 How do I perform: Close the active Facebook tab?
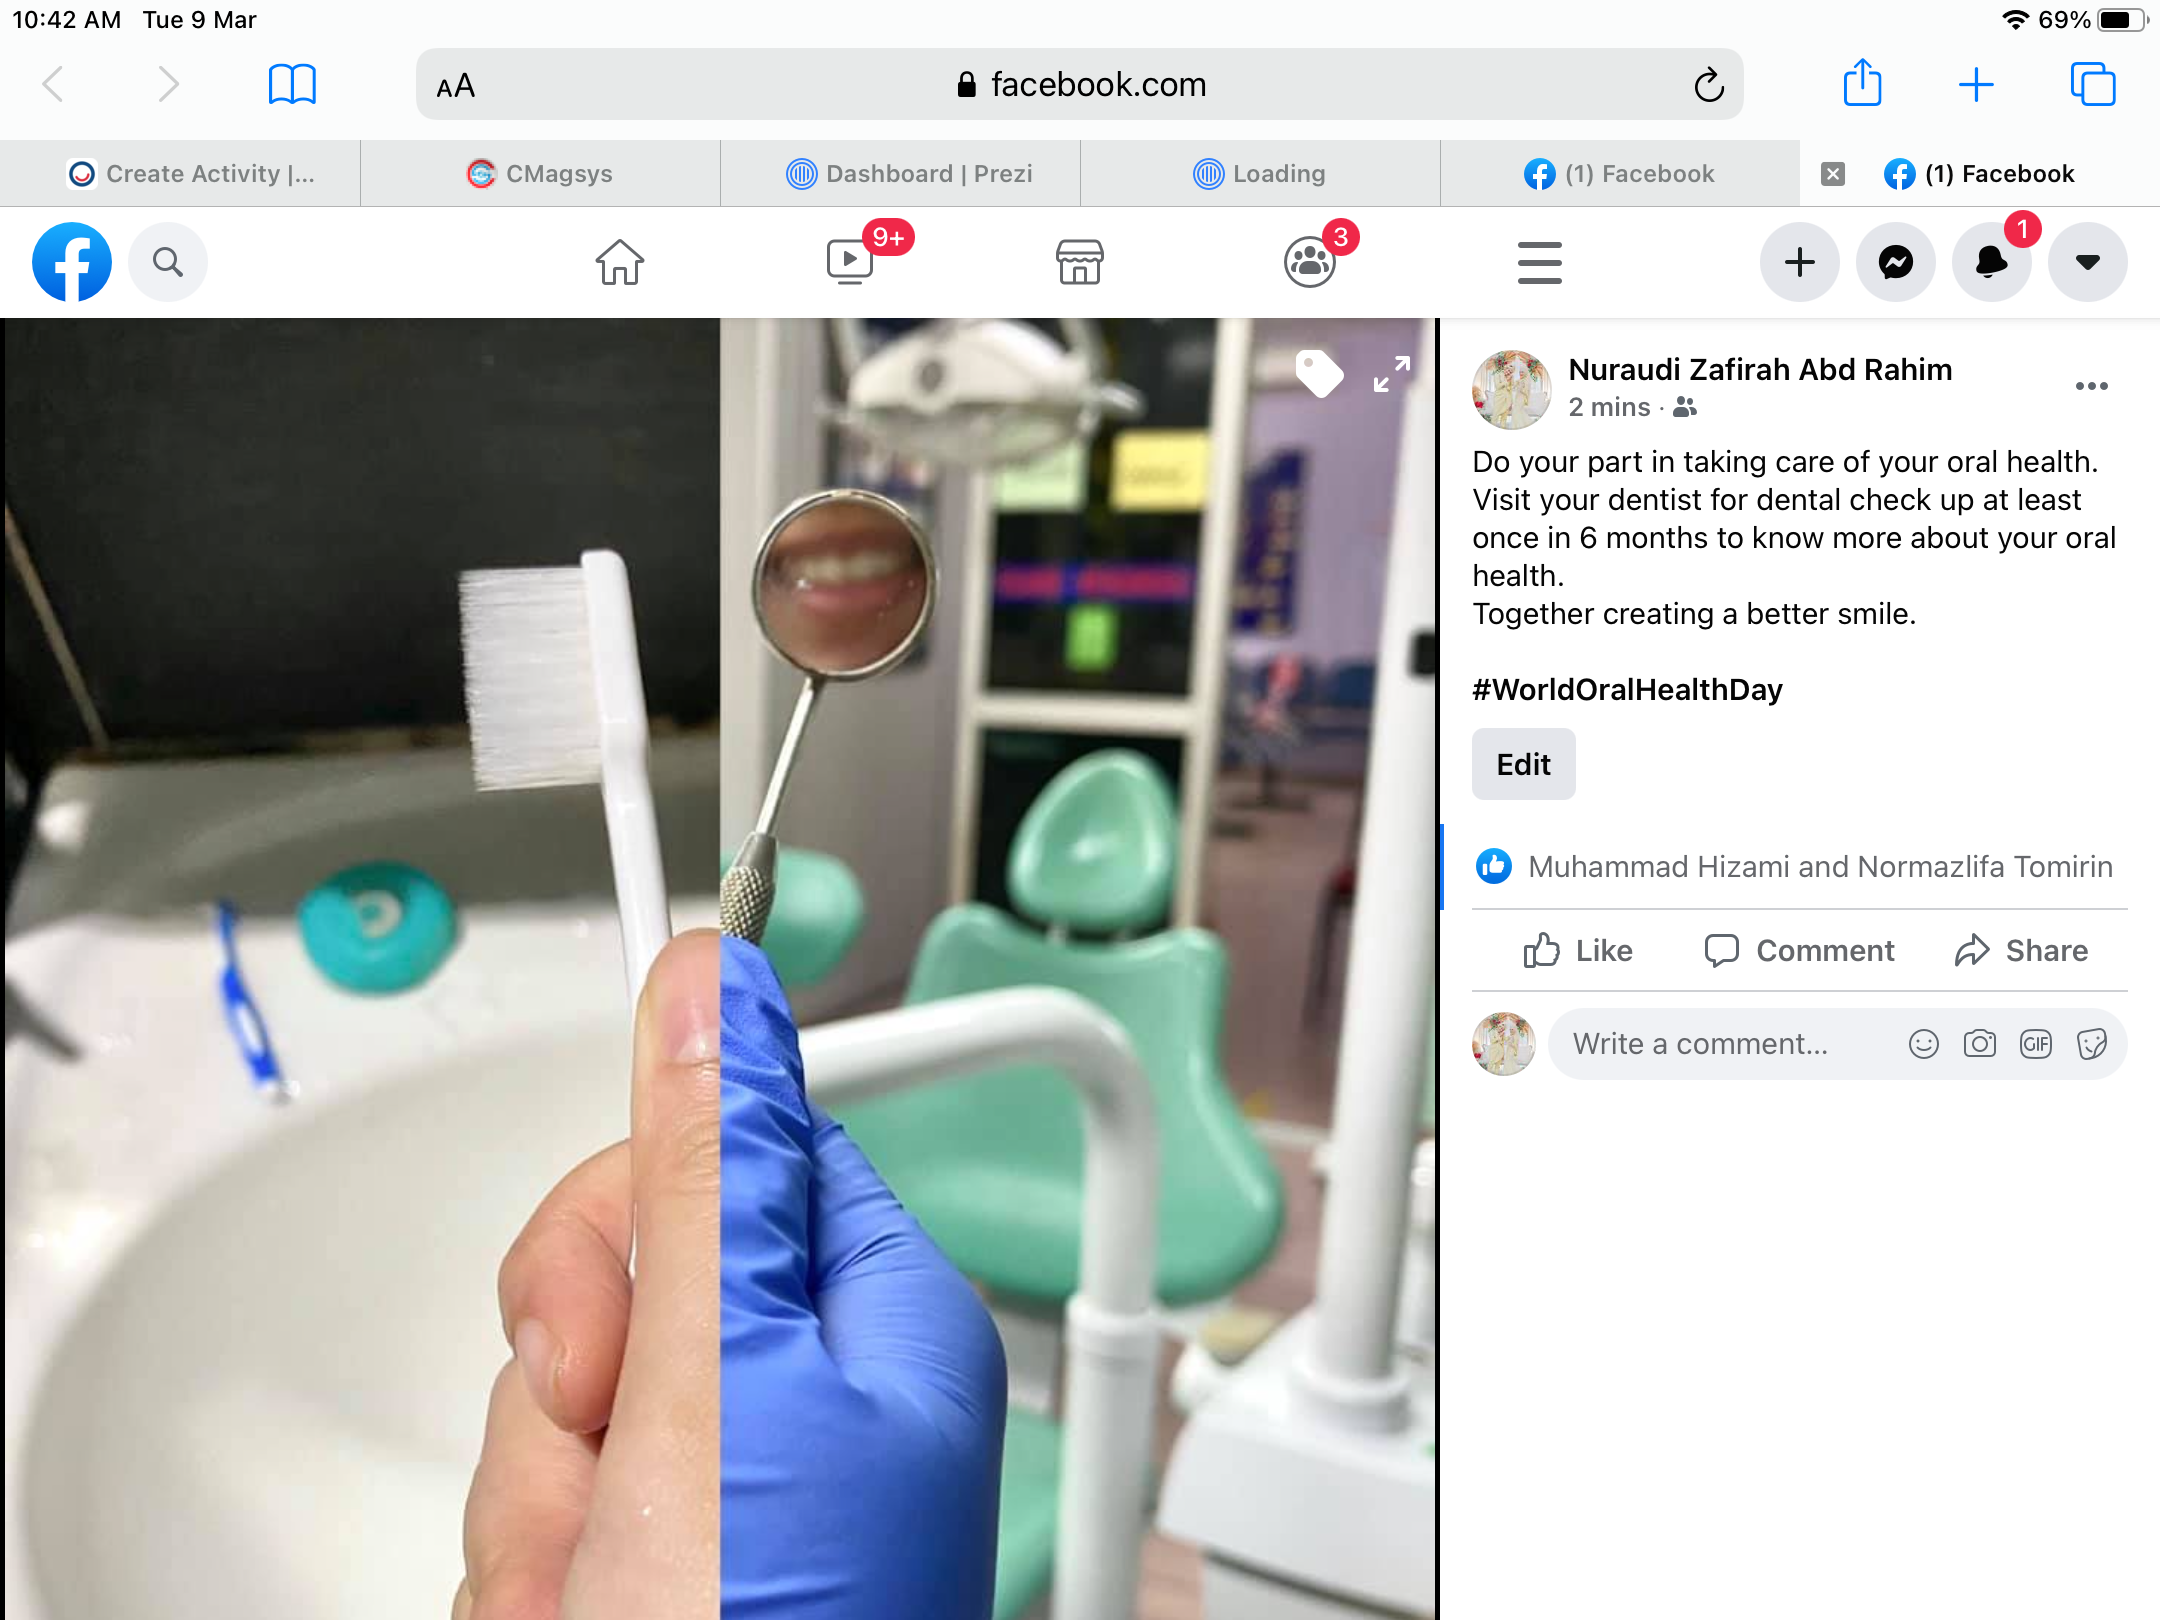pyautogui.click(x=1833, y=174)
